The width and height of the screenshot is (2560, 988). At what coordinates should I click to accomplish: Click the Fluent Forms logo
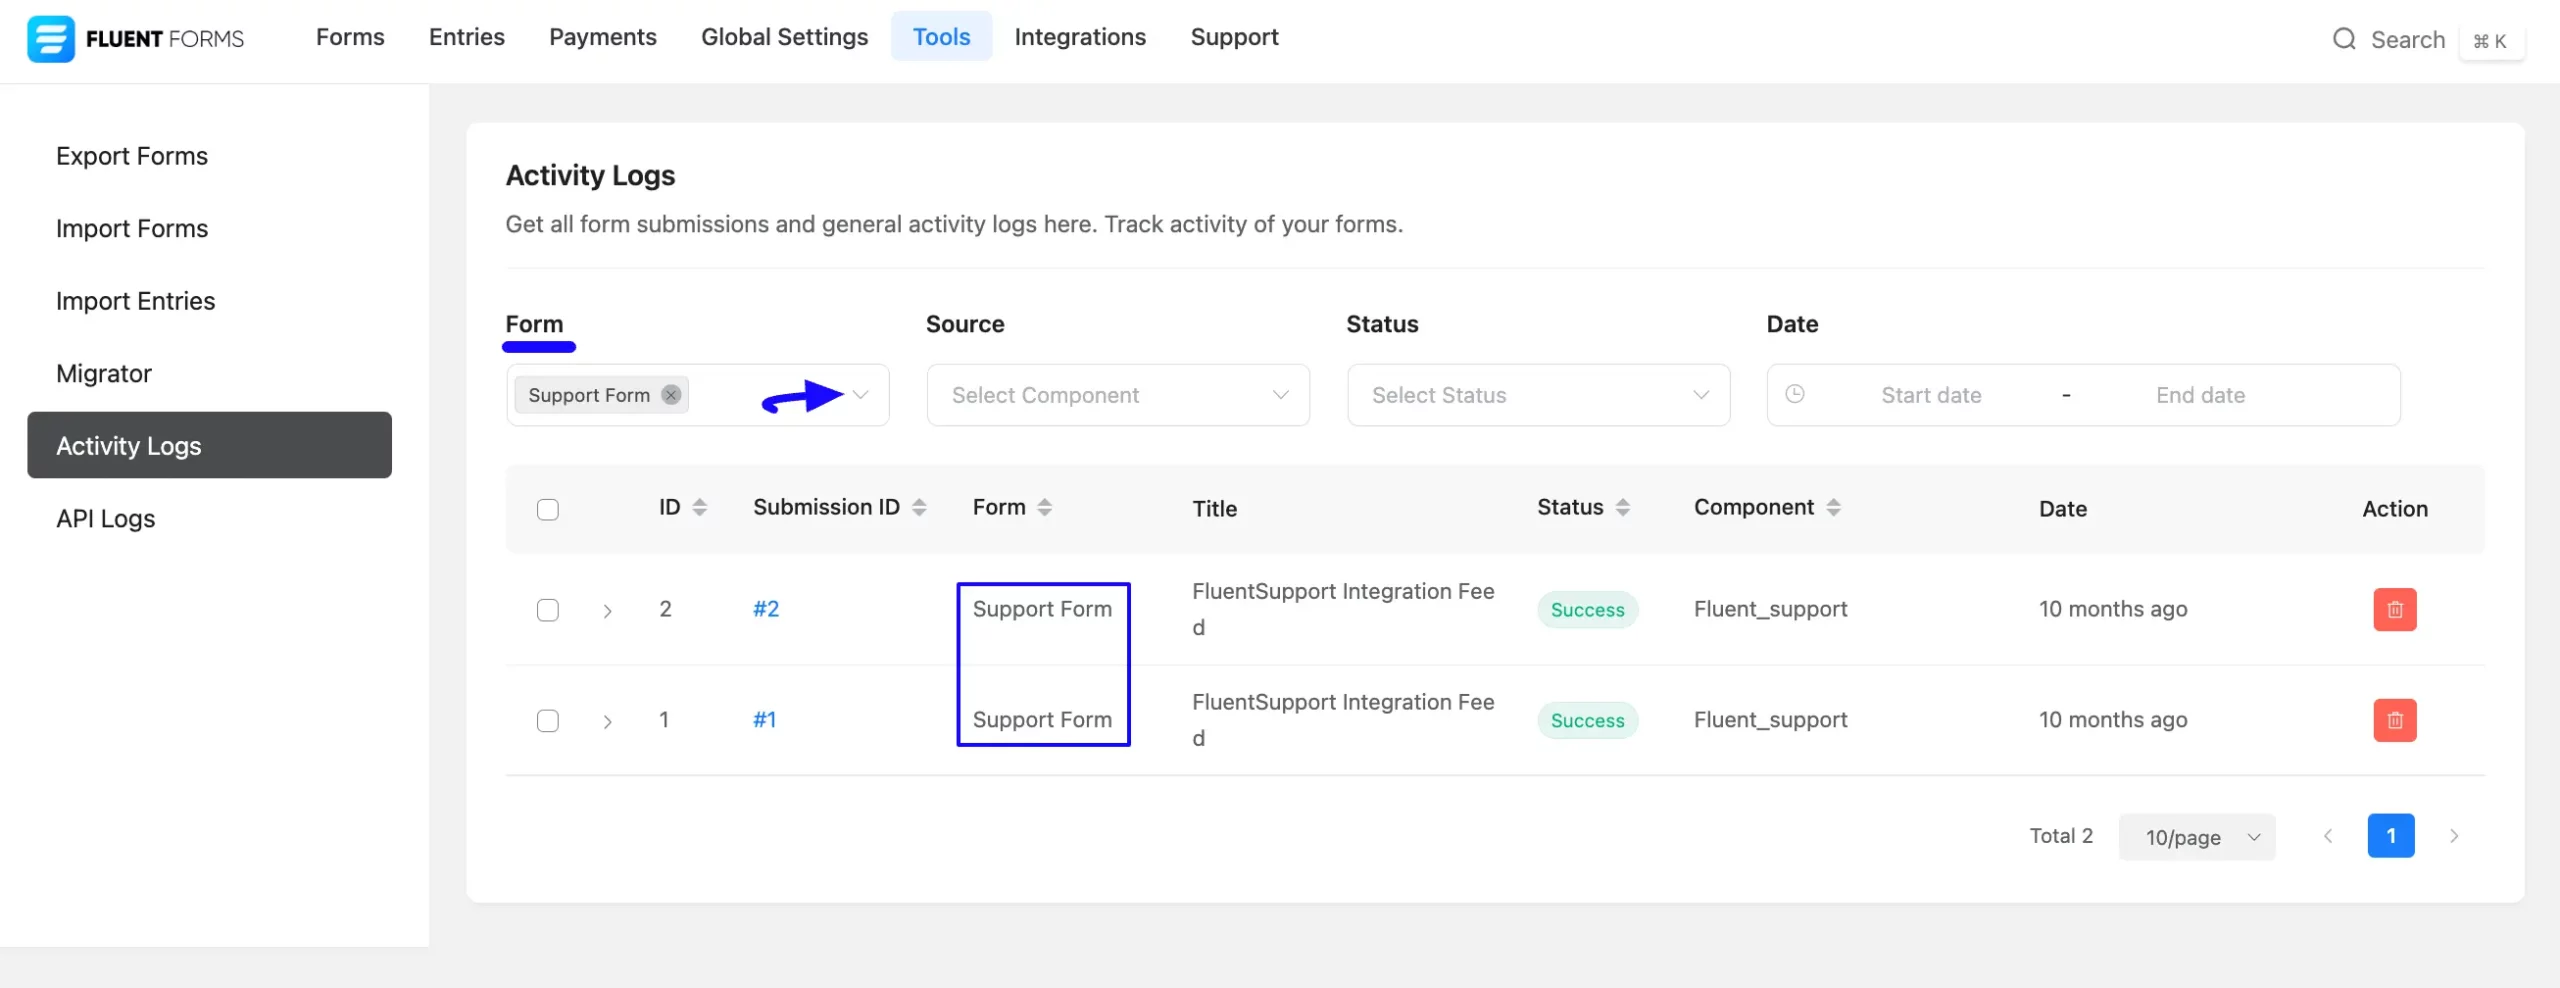(x=136, y=39)
